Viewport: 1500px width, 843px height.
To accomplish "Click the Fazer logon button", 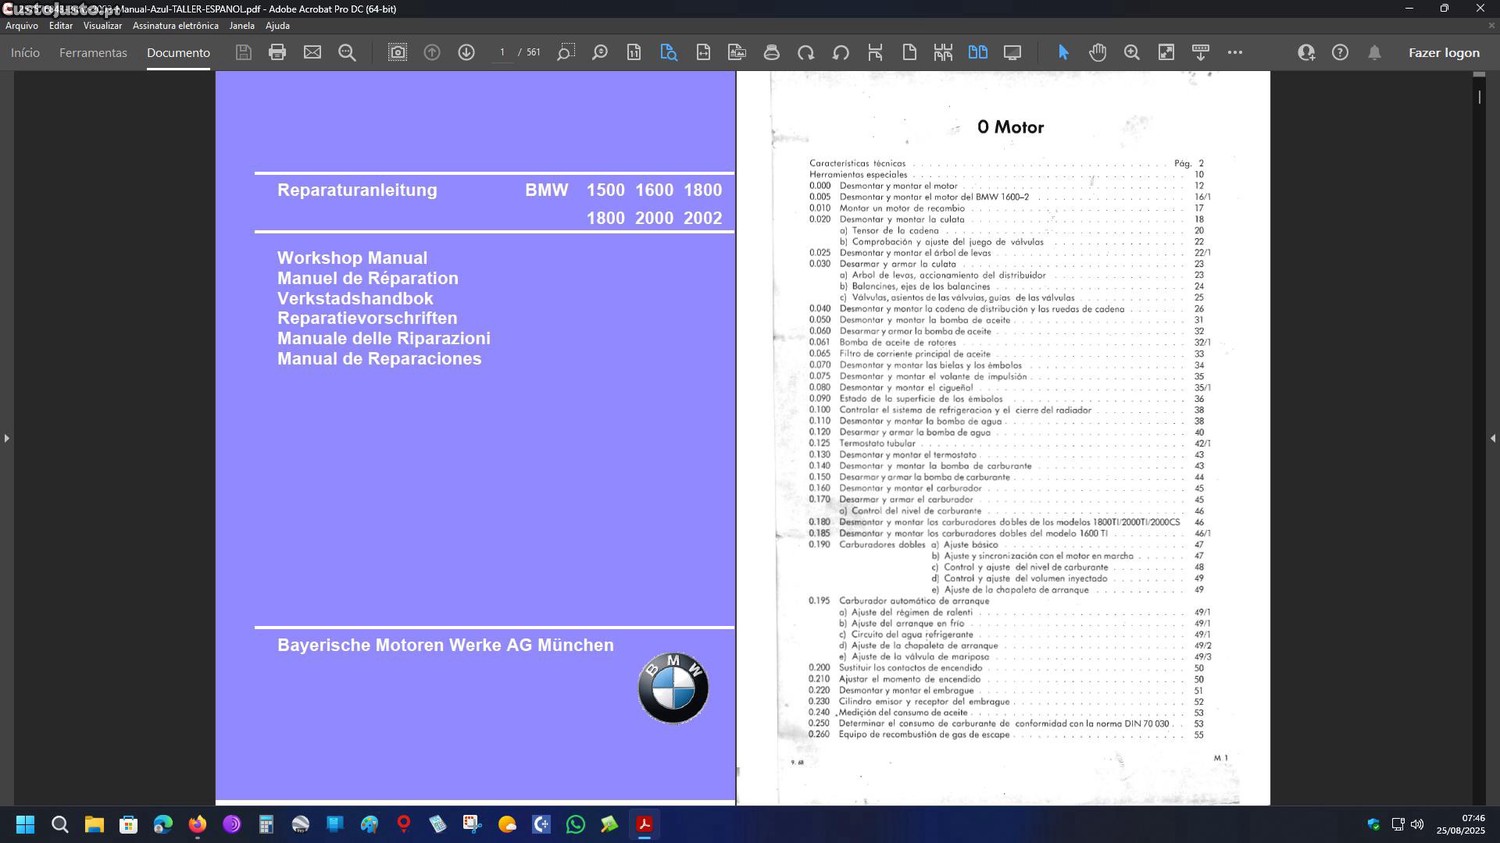I will click(x=1443, y=53).
